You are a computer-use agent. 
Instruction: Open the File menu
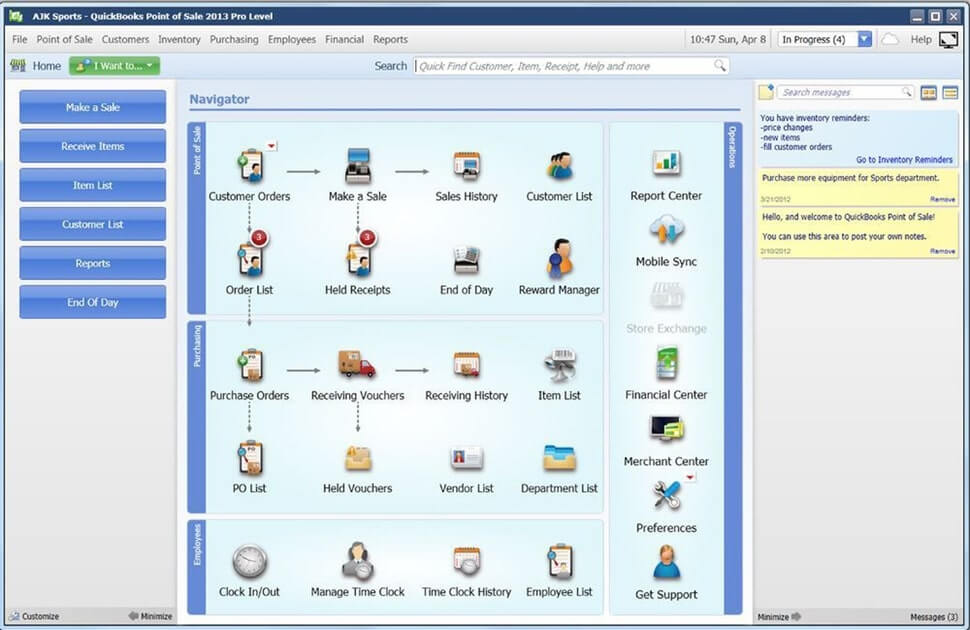(x=20, y=40)
